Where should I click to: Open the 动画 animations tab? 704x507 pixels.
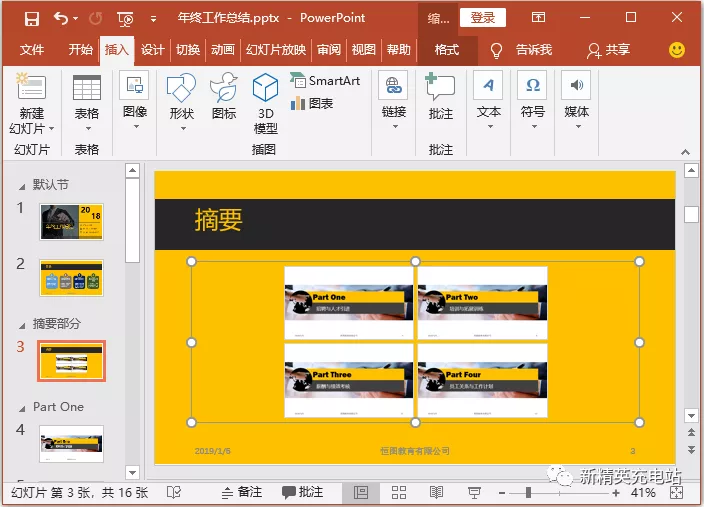point(223,49)
